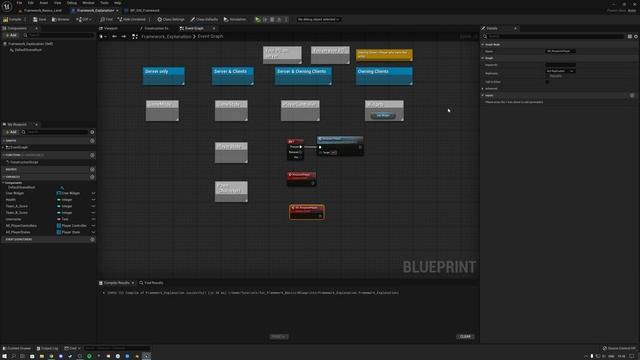Close the Event Graph tab
640x360 pixels.
[214, 28]
